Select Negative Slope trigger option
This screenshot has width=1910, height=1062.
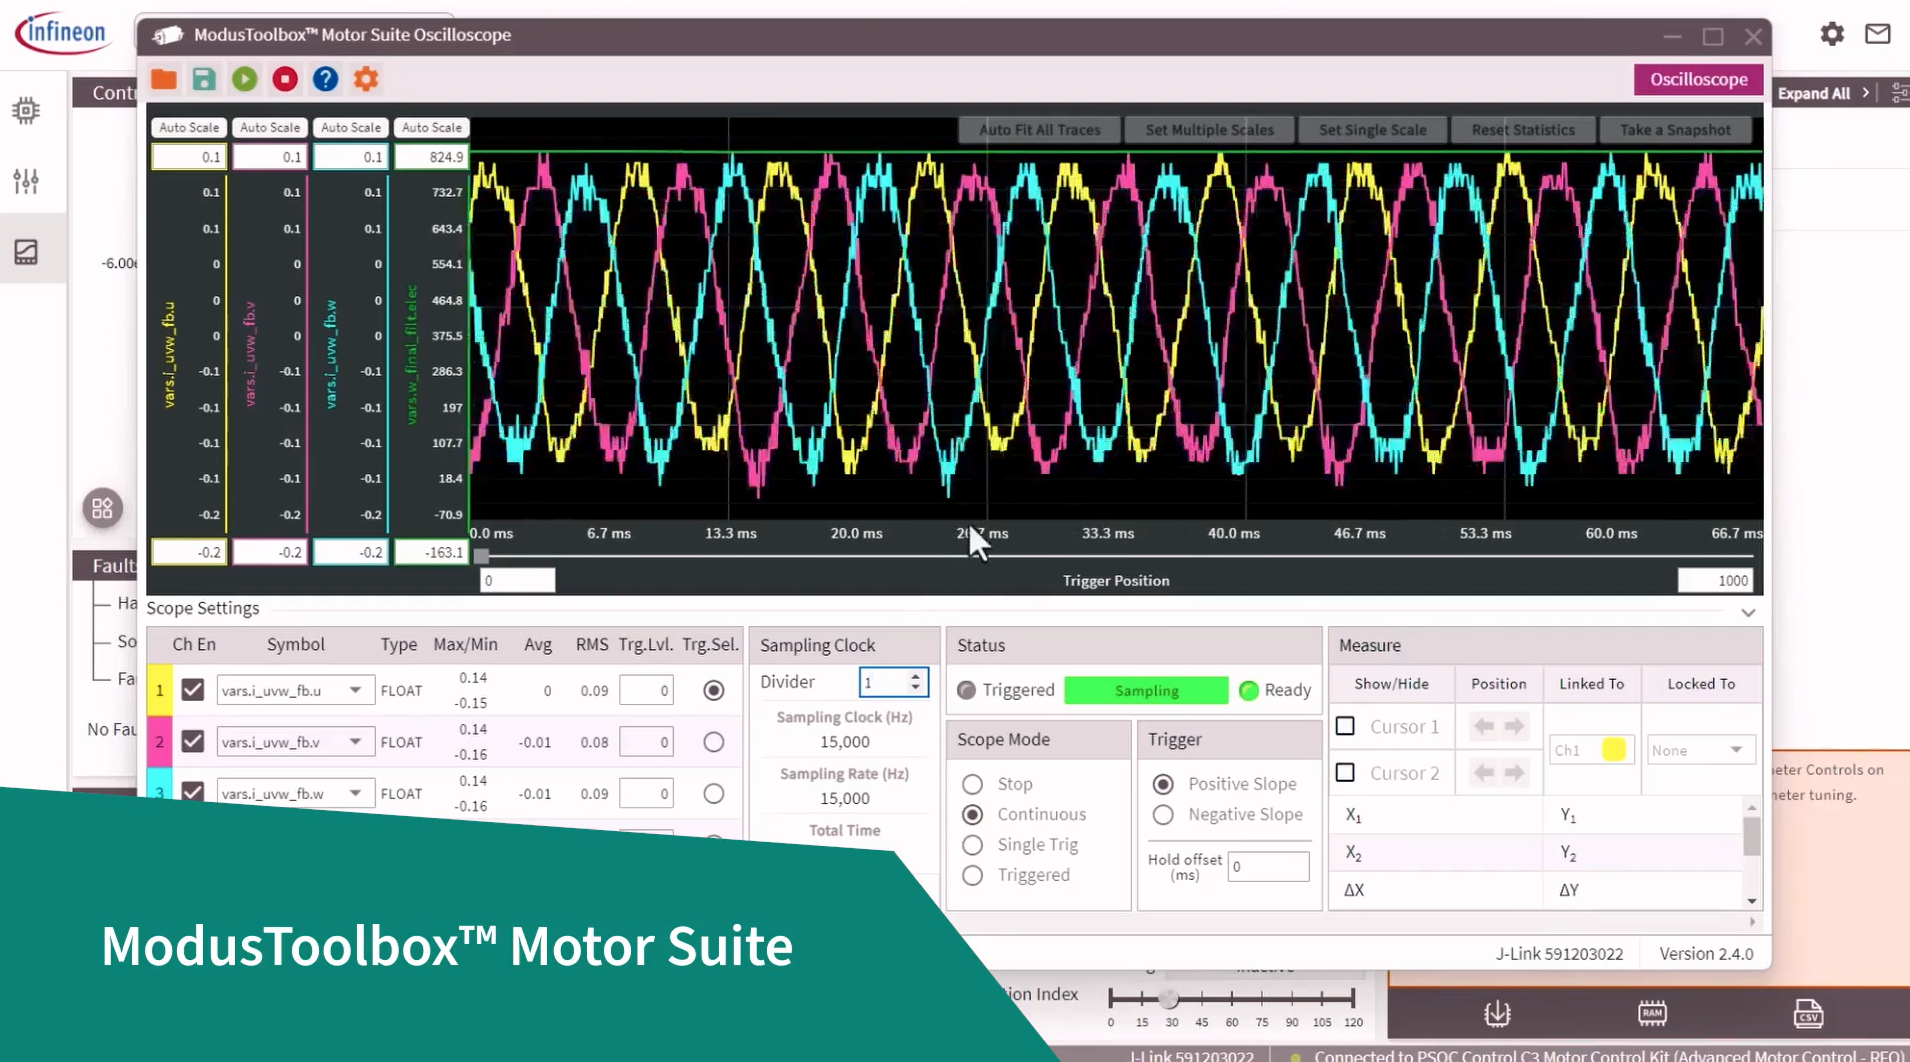(1163, 815)
